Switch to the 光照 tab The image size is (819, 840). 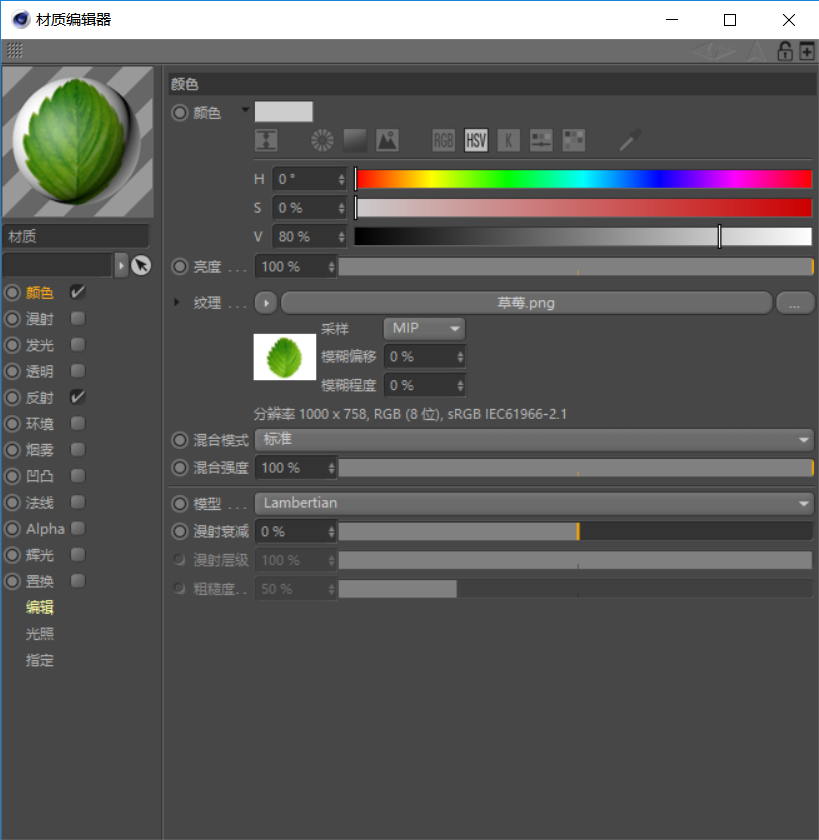41,633
